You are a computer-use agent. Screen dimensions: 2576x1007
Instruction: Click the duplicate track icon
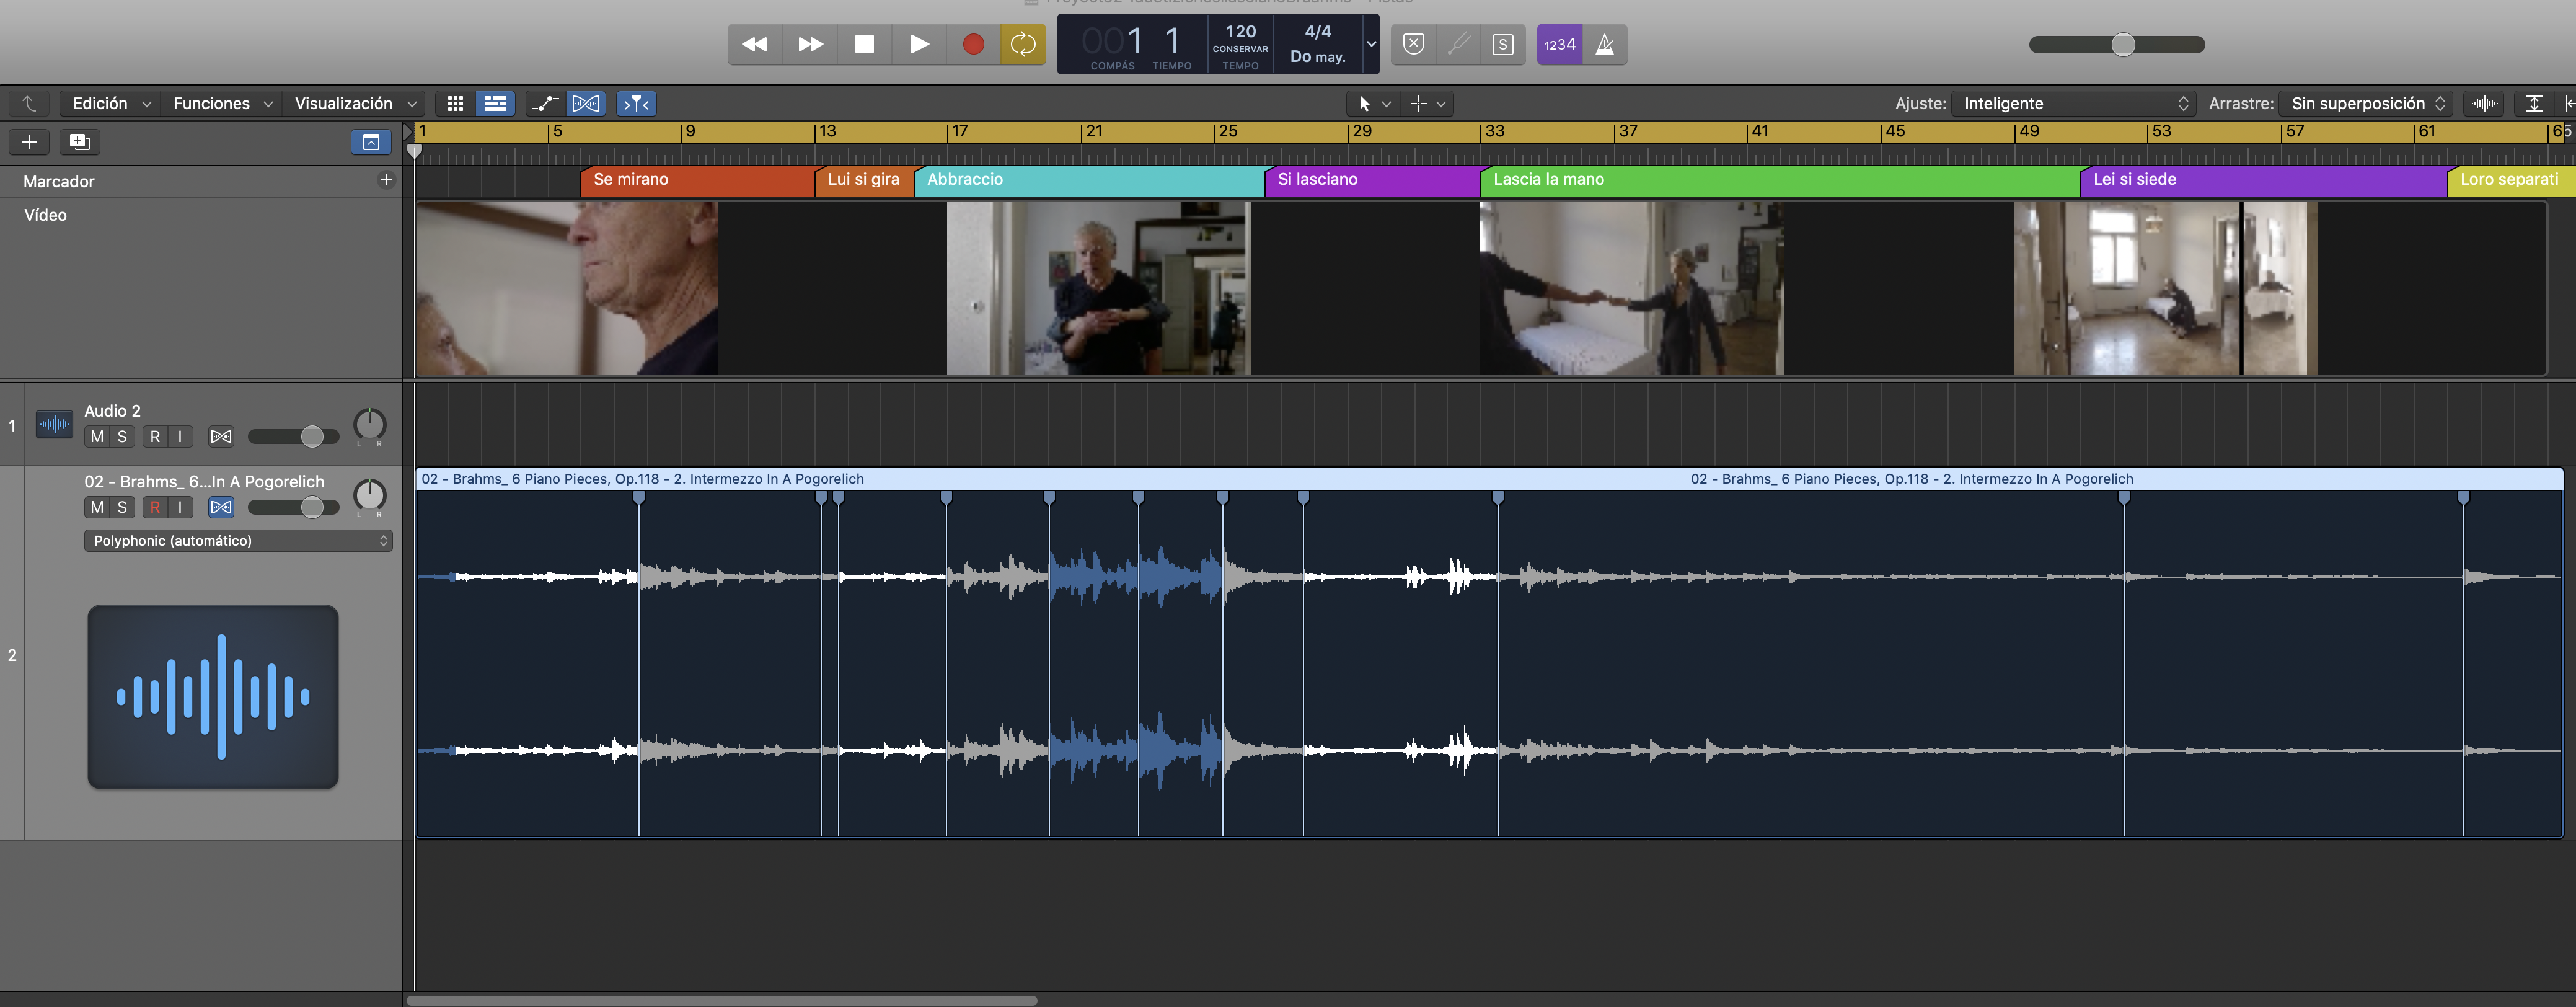coord(79,142)
